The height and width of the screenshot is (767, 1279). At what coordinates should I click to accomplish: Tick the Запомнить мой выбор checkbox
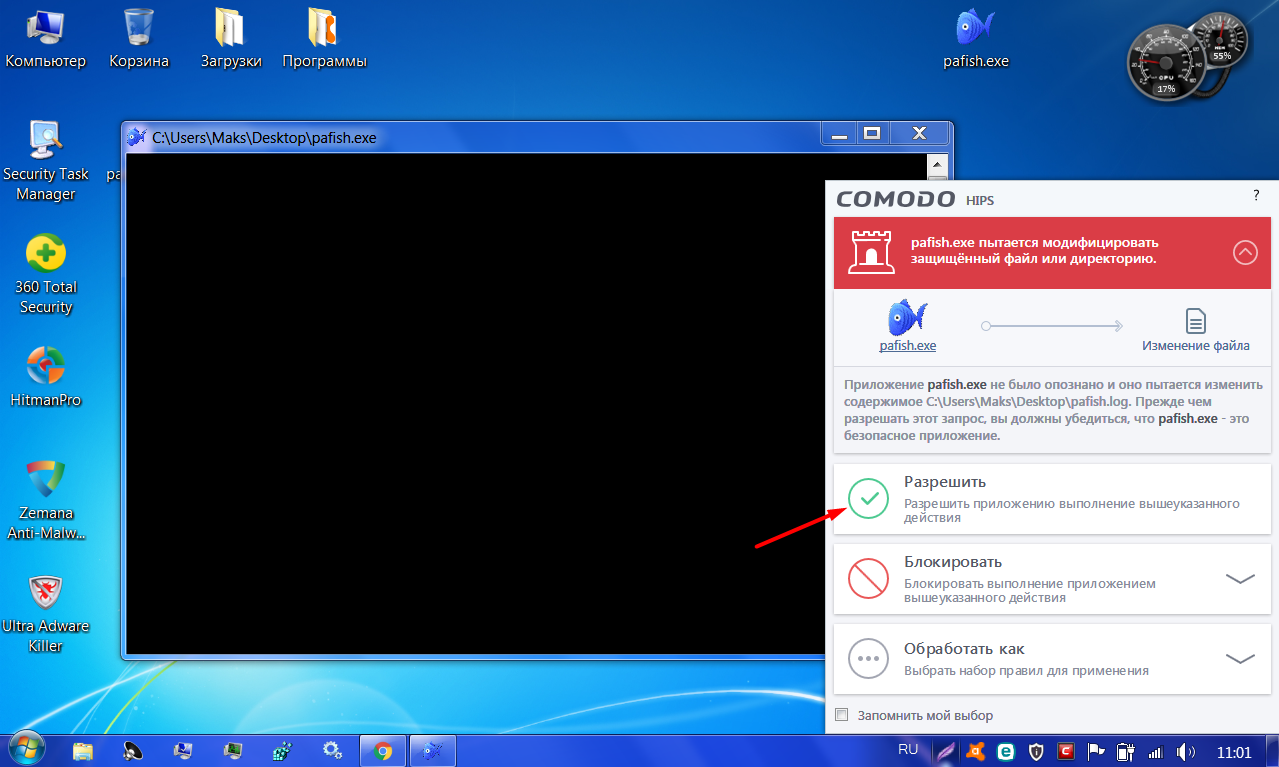click(841, 715)
